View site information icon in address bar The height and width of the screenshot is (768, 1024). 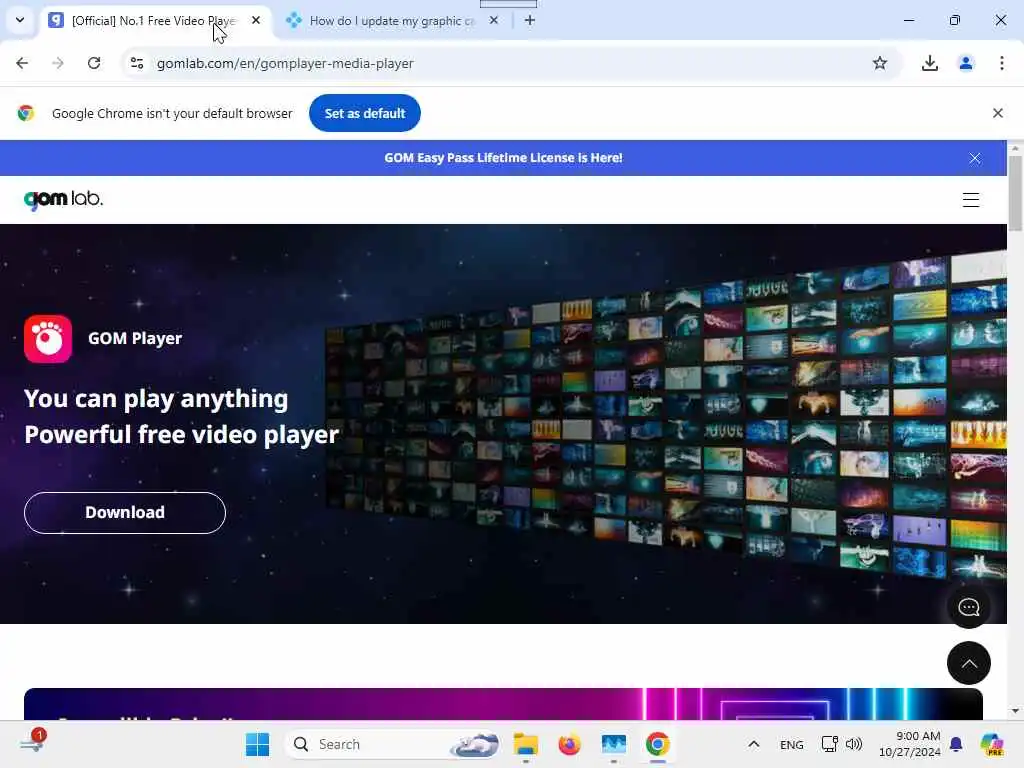(x=136, y=63)
